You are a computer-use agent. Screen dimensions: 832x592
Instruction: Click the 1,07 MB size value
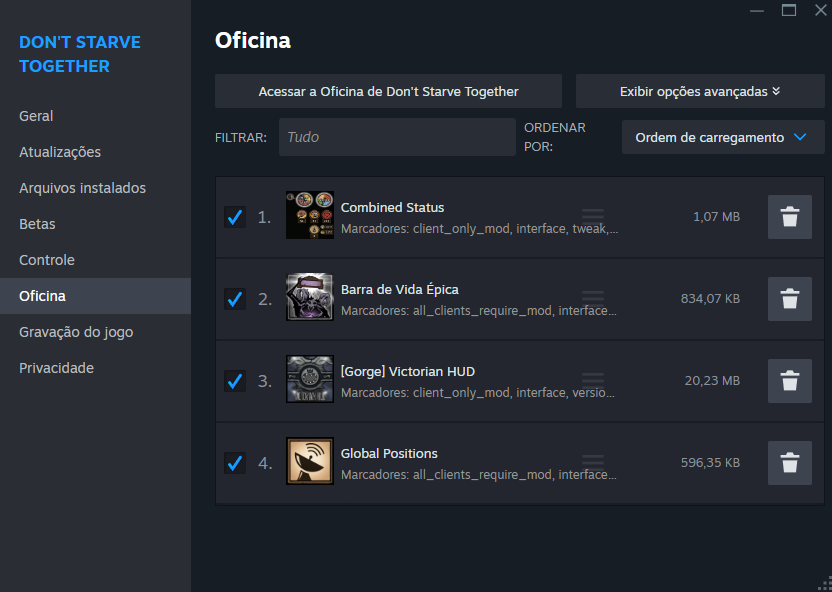pos(716,216)
